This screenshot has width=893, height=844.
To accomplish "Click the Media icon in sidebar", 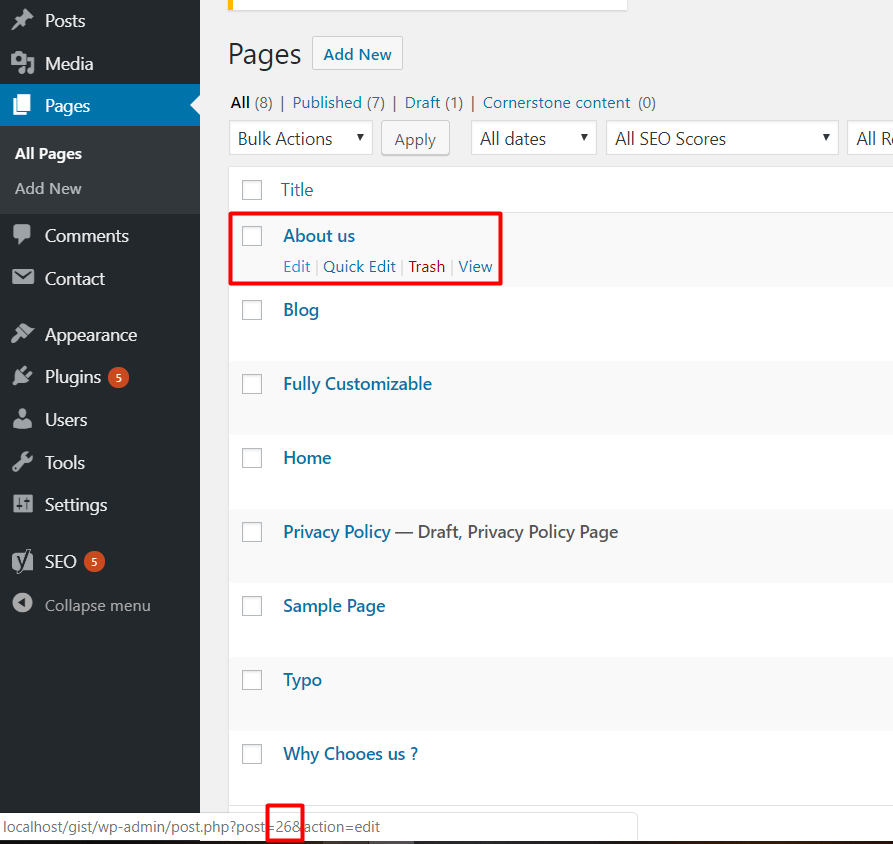I will 22,63.
